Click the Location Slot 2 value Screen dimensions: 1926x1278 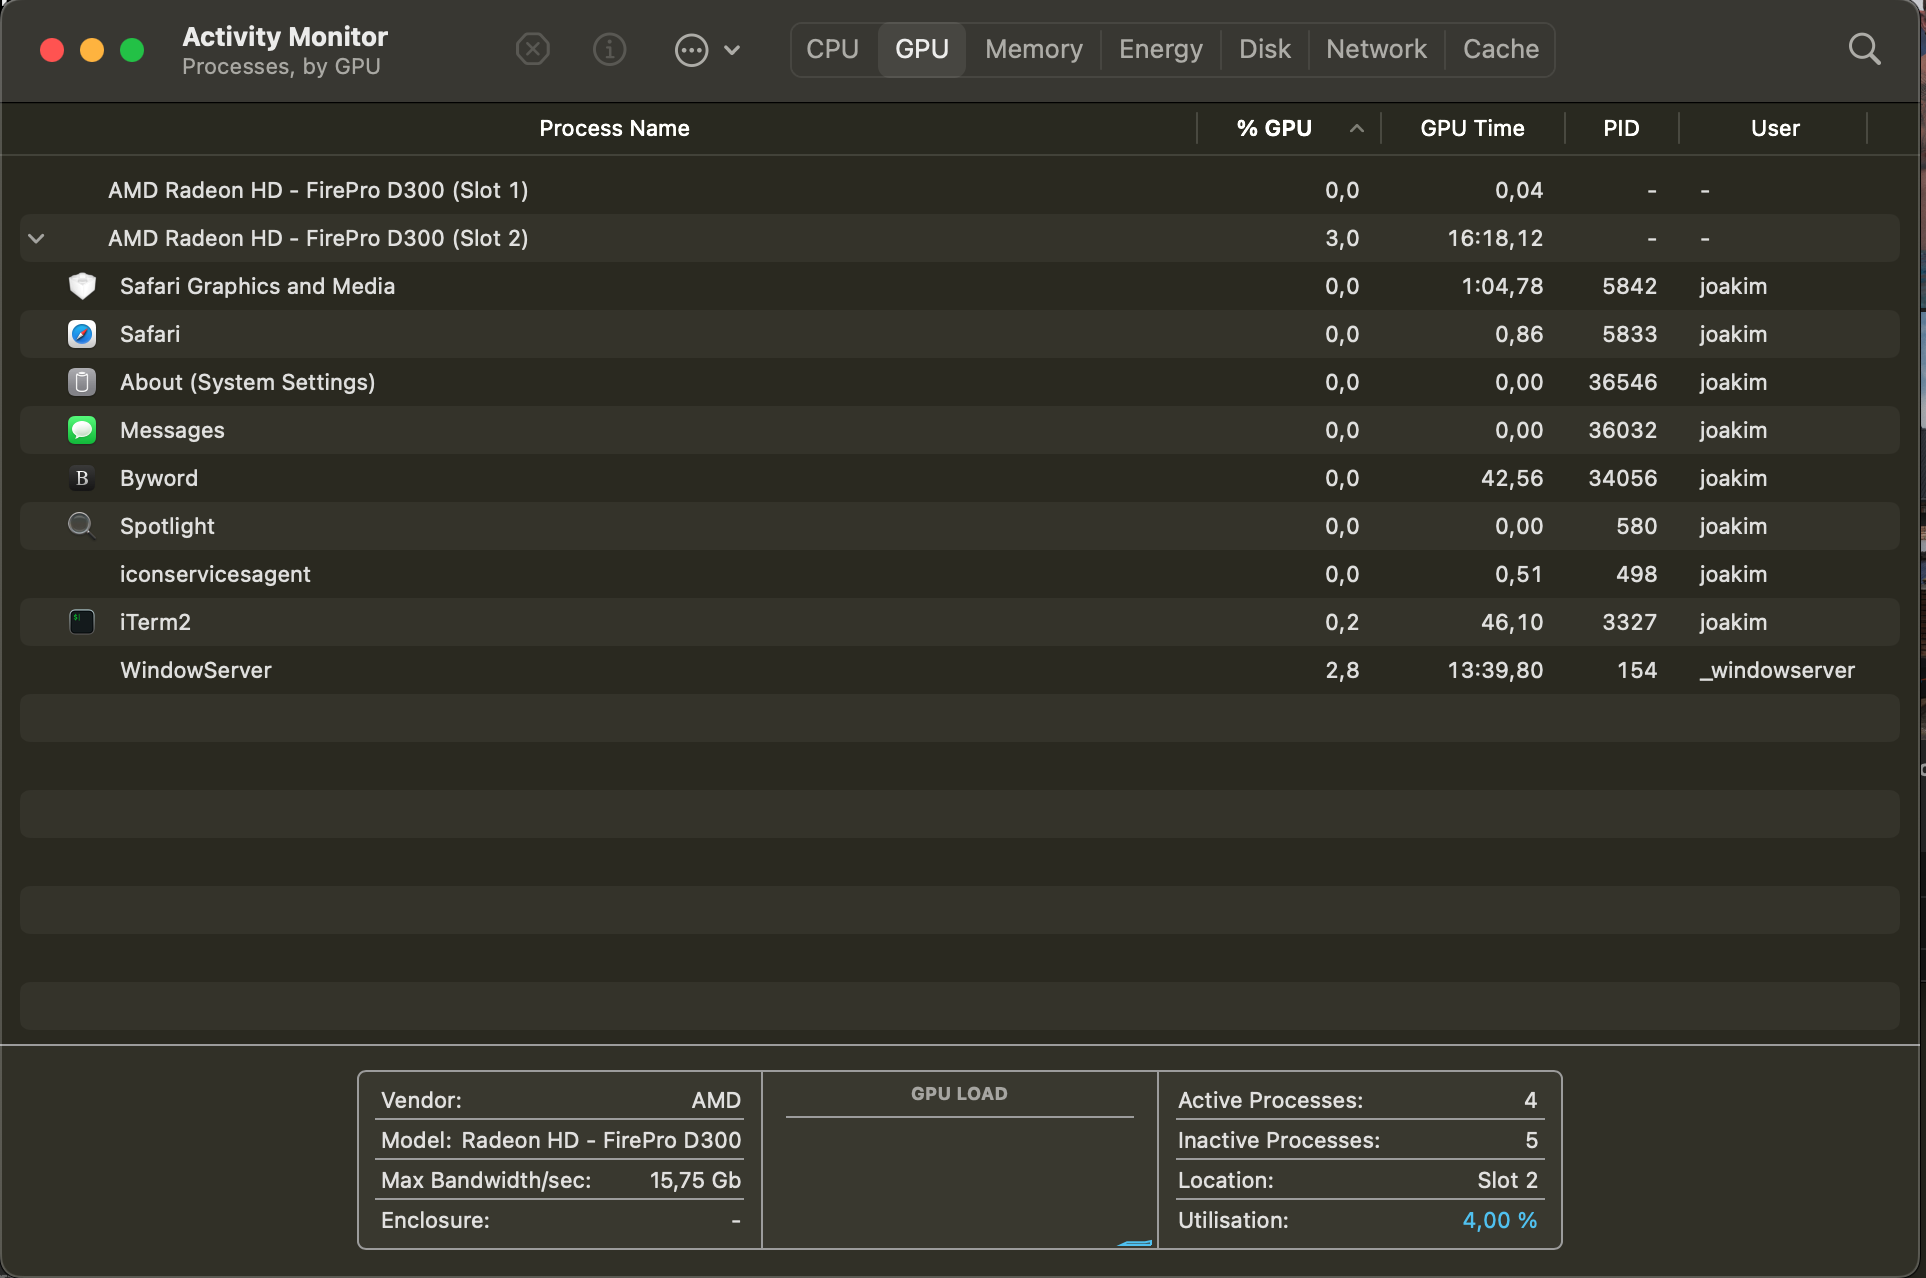tap(1507, 1180)
